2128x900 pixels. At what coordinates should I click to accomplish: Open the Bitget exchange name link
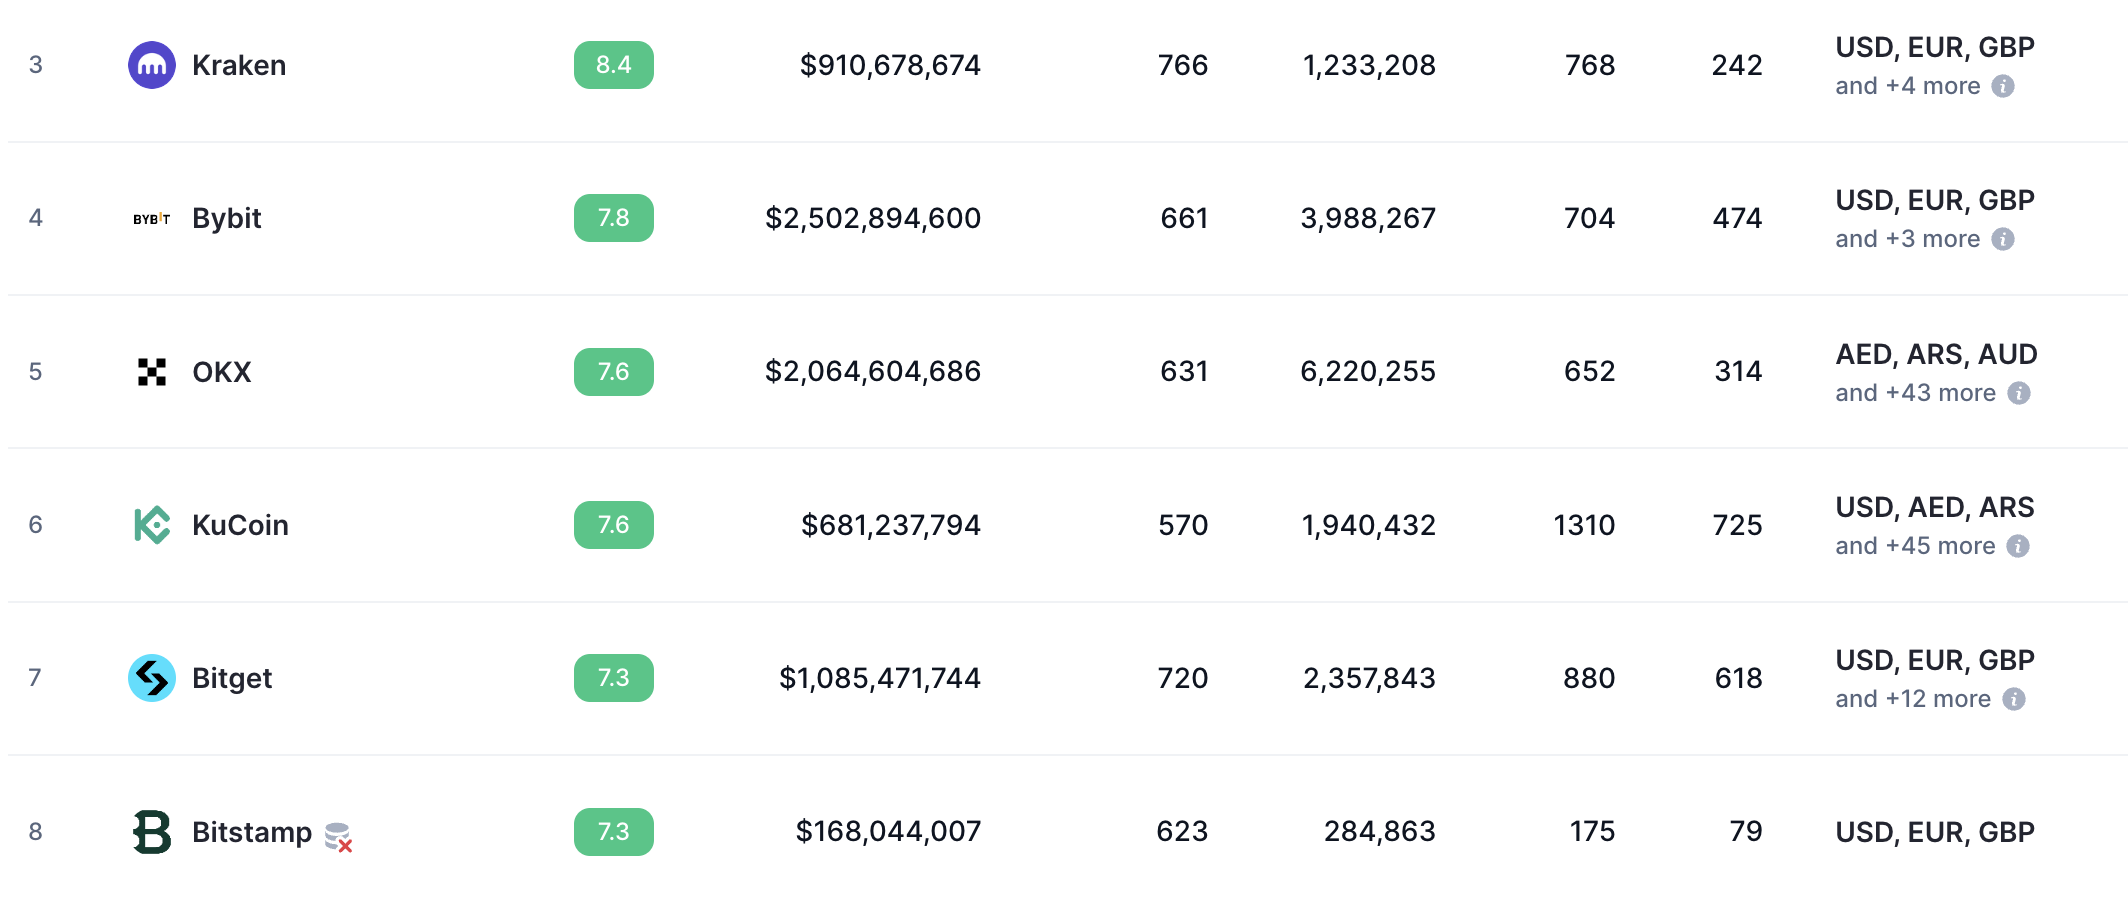coord(232,678)
